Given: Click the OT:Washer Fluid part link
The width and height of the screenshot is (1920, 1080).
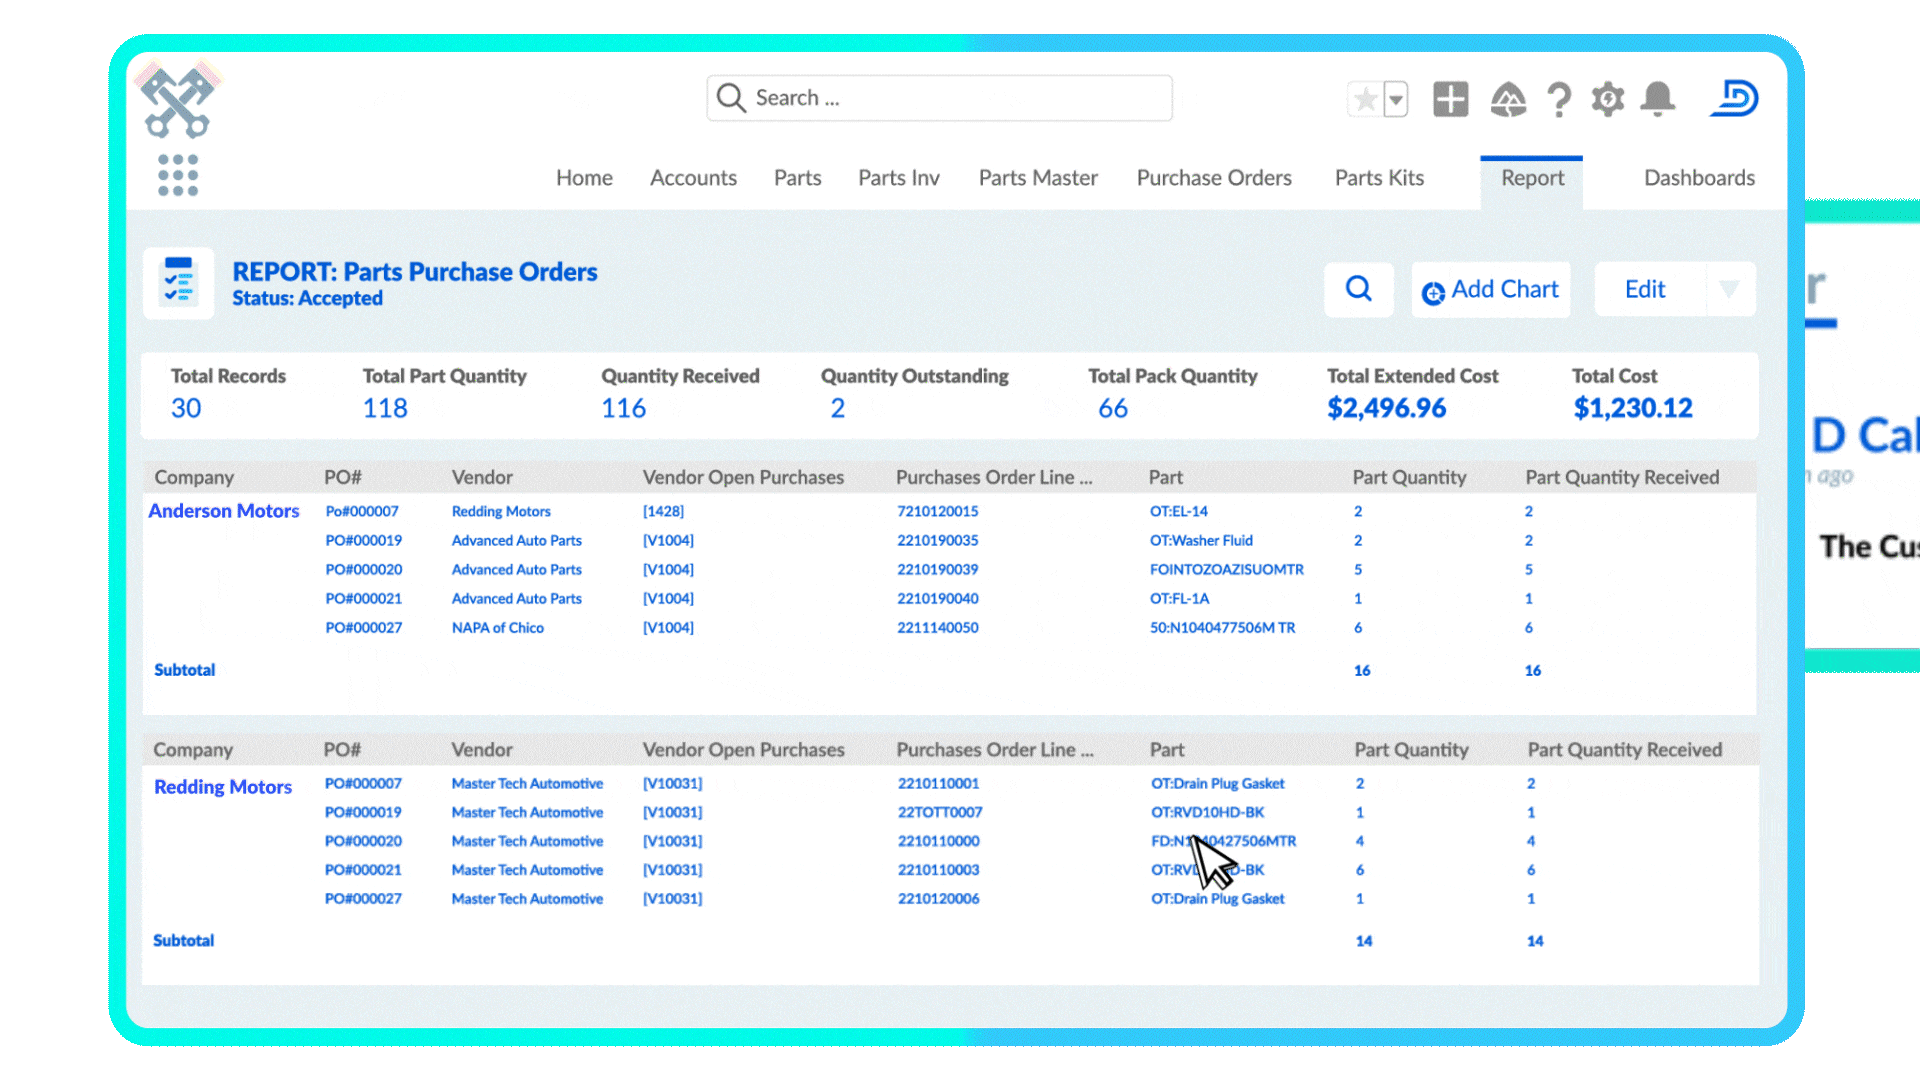Looking at the screenshot, I should (1201, 540).
